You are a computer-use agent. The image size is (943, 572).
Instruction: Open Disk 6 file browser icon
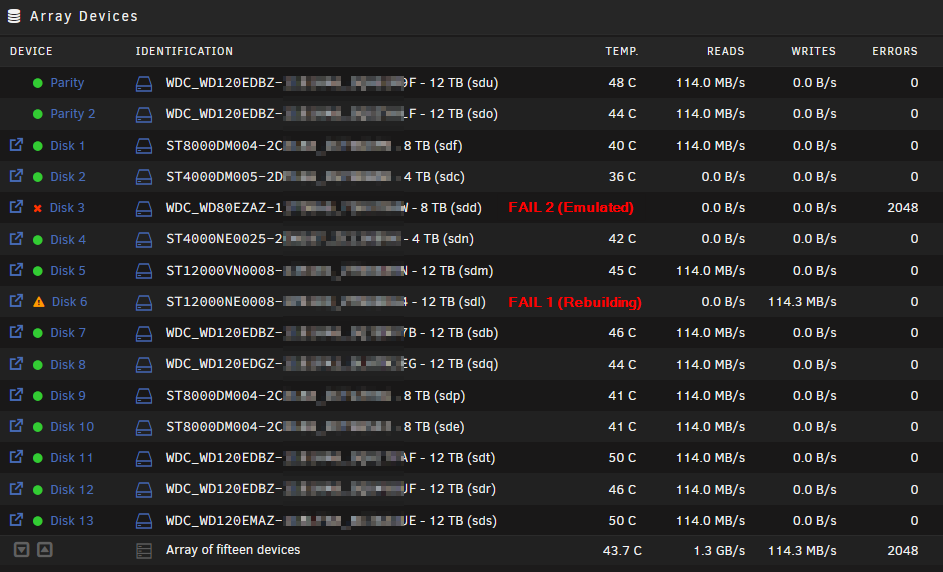click(16, 301)
